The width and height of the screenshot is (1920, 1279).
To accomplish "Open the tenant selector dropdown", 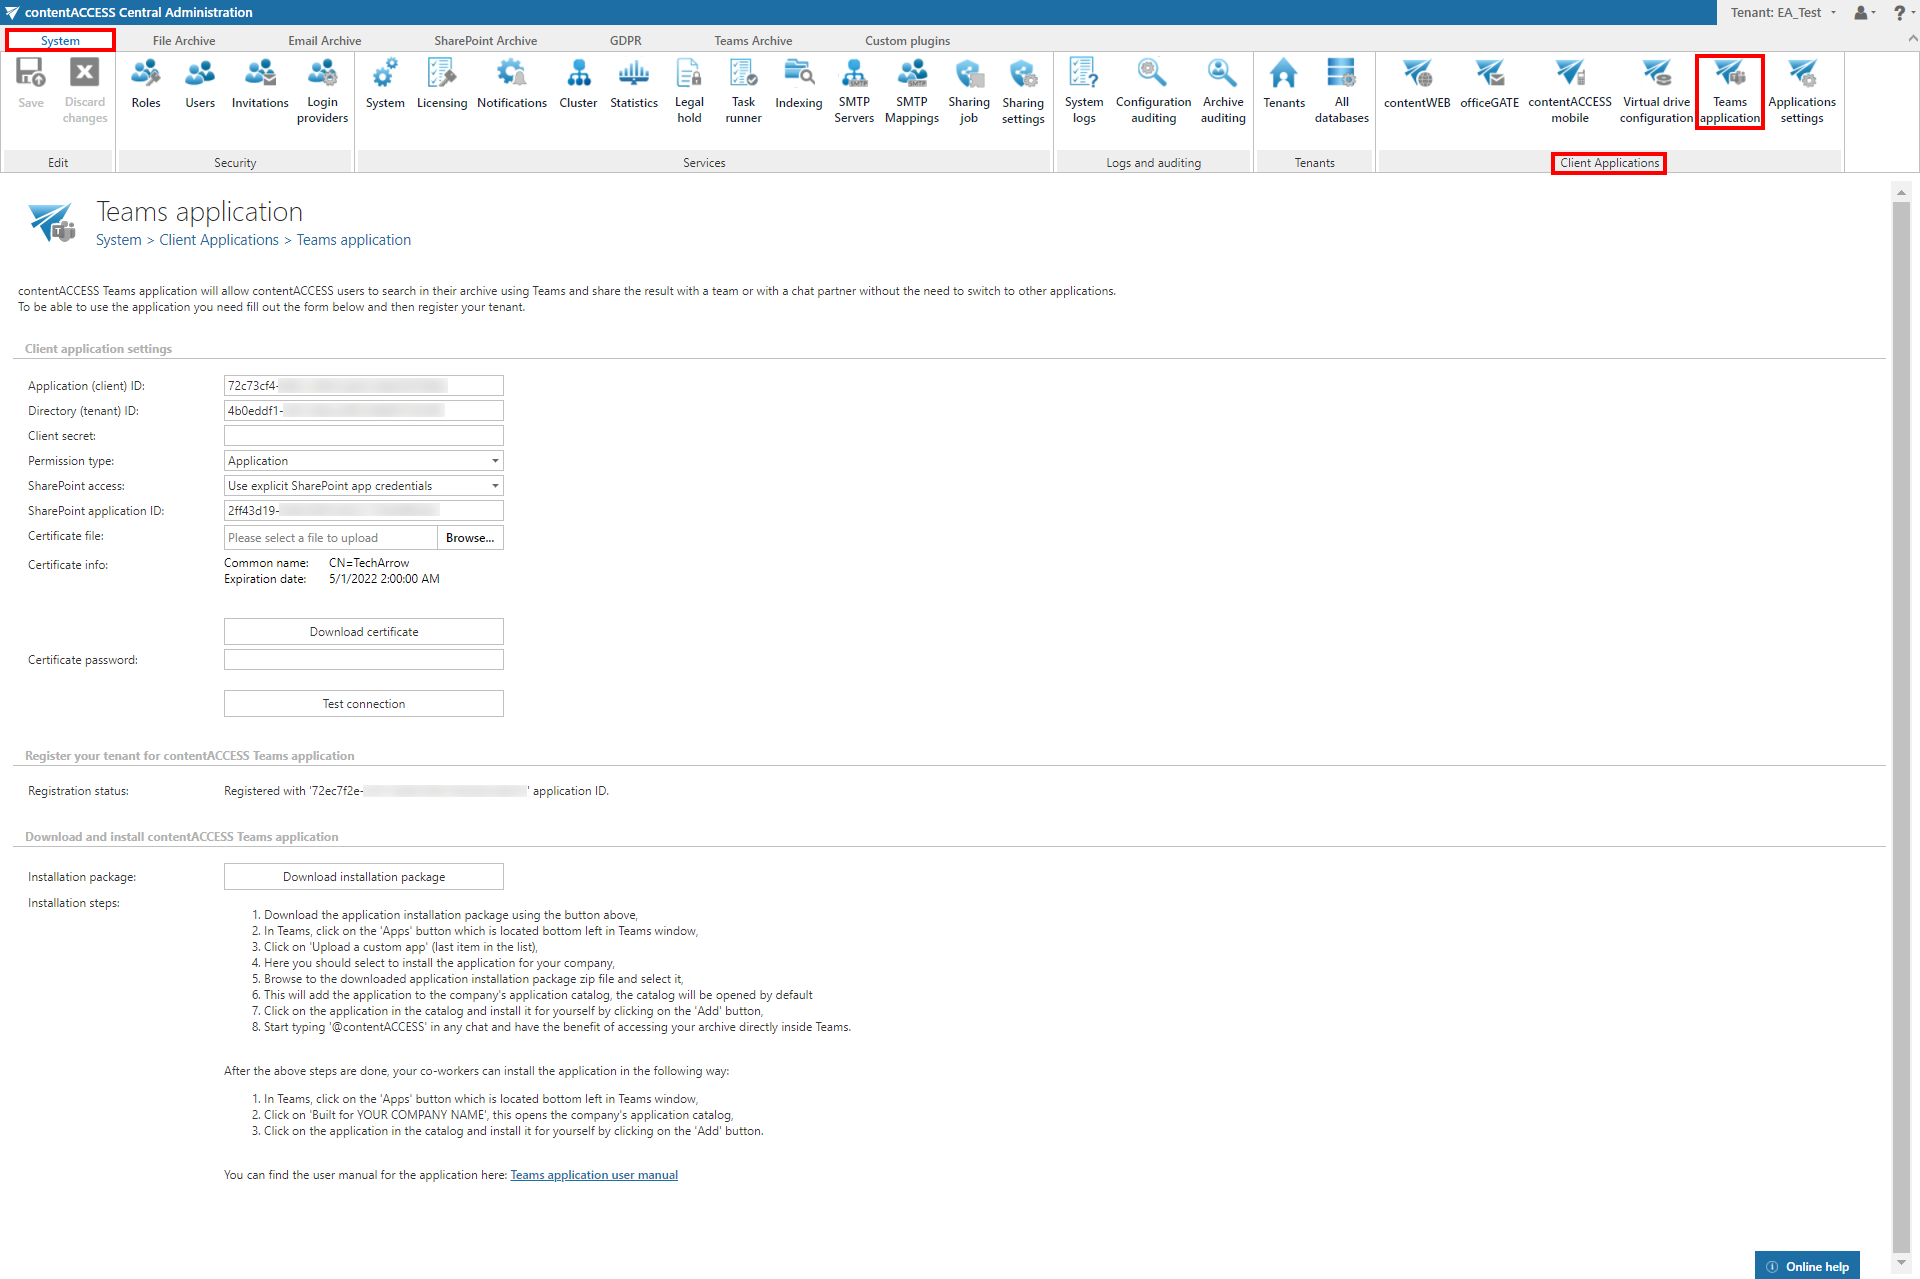I will pos(1785,13).
